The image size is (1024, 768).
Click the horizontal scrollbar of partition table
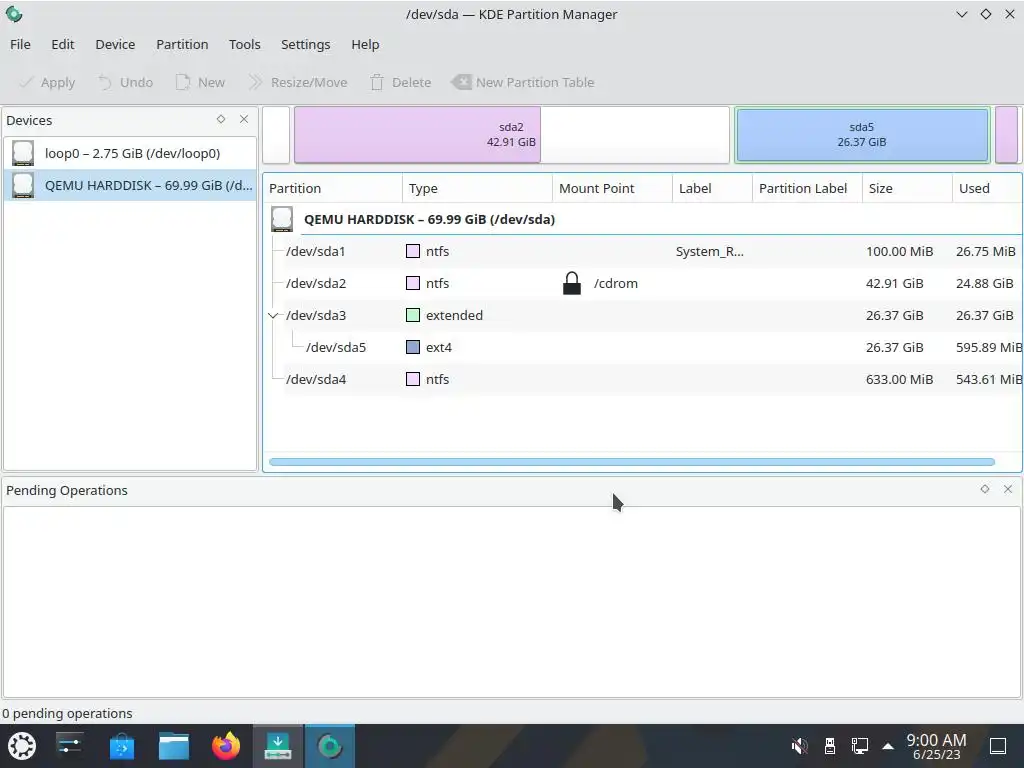click(x=632, y=462)
